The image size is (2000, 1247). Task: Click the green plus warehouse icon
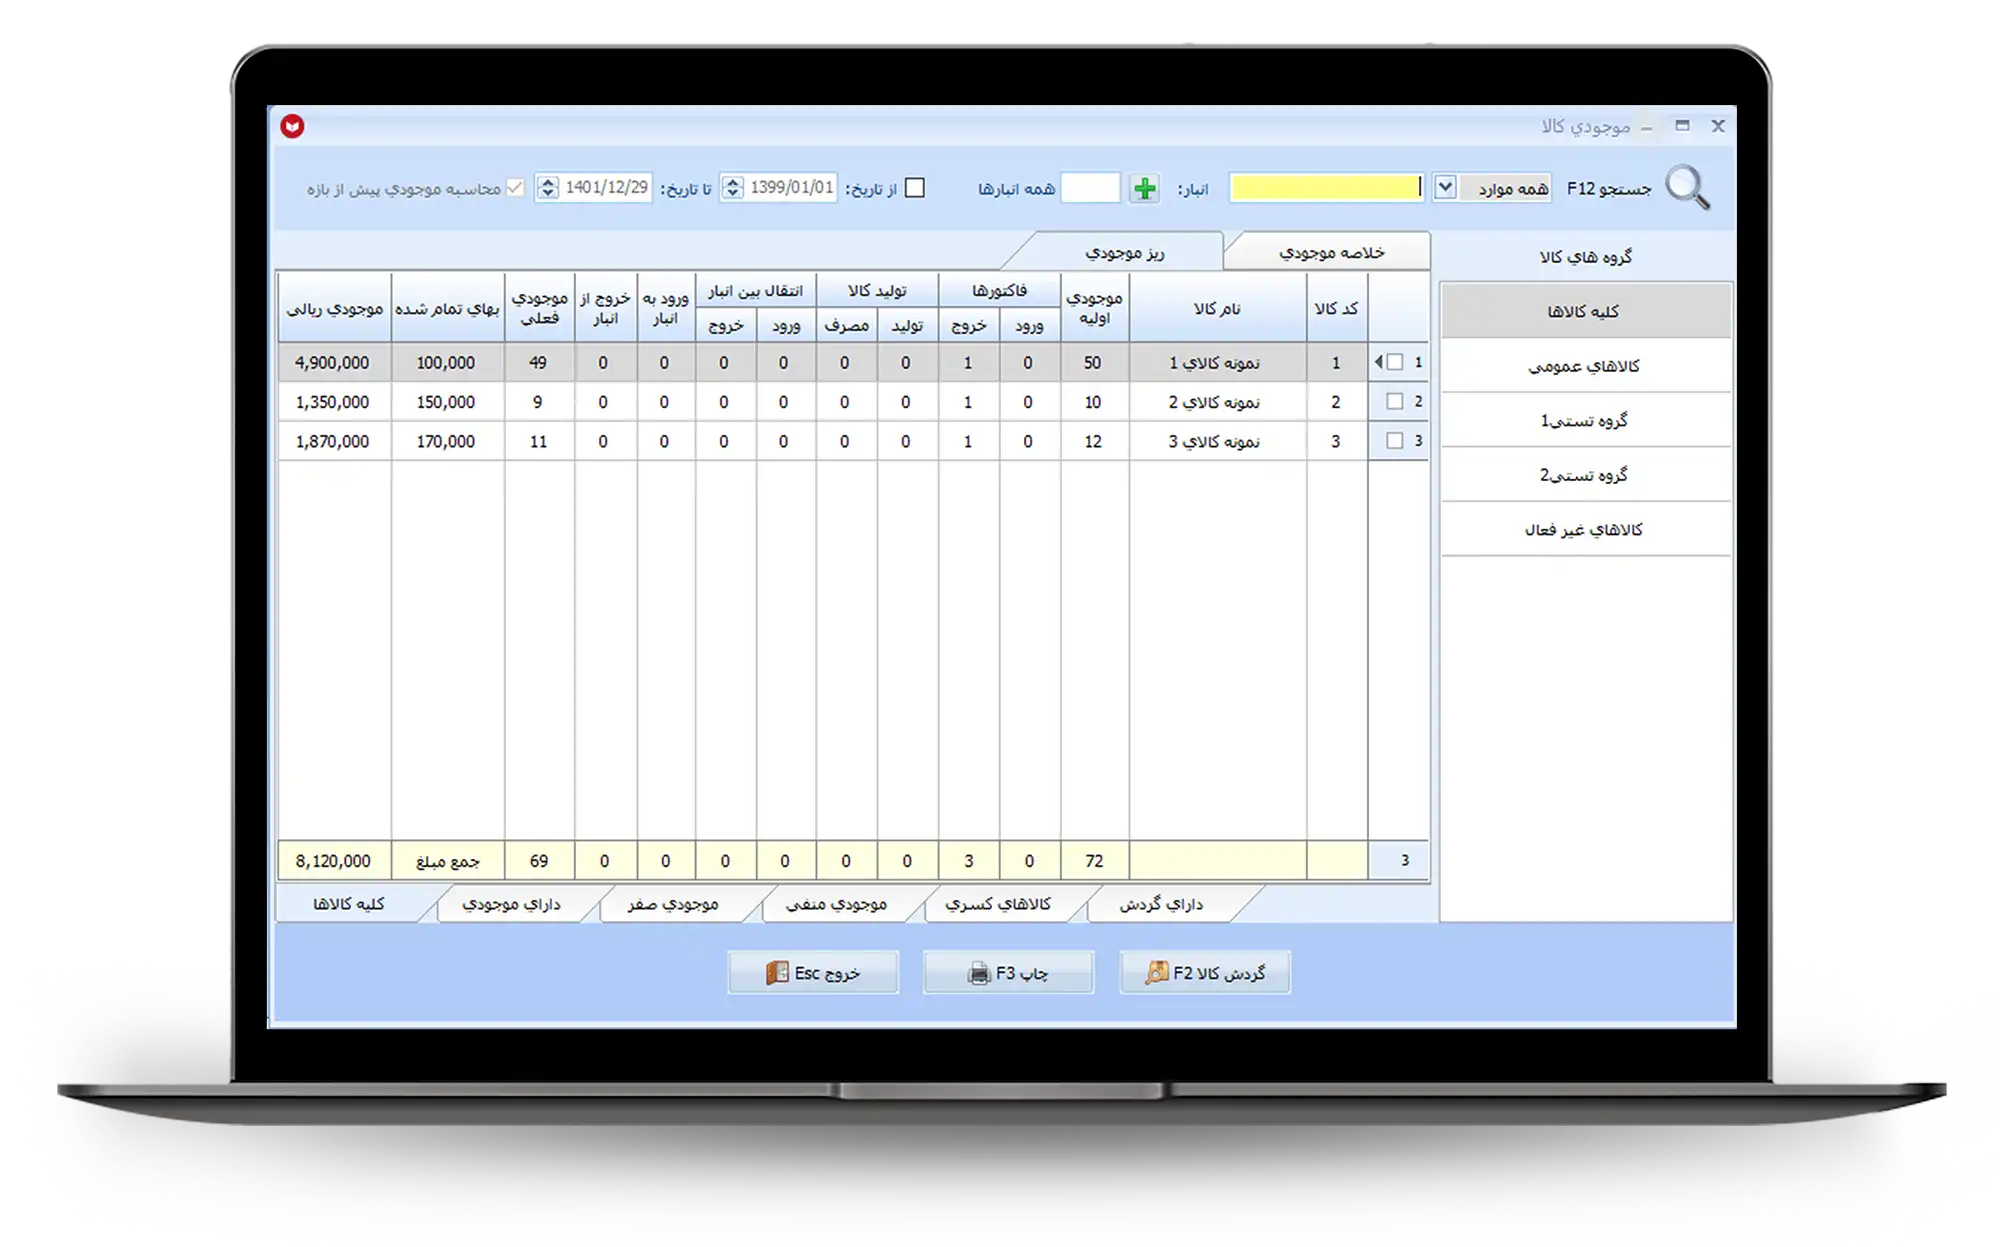tap(1145, 188)
